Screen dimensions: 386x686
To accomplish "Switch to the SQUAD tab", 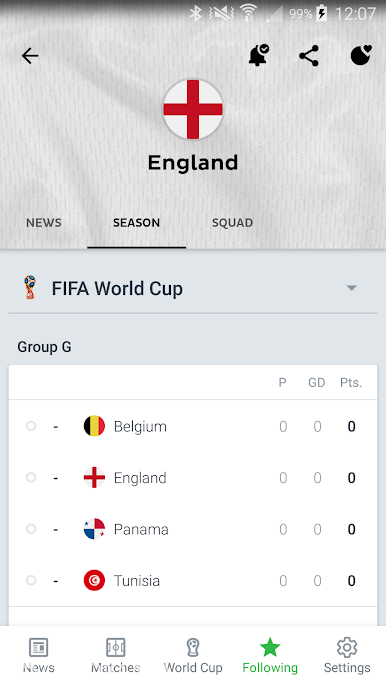I will click(x=232, y=223).
